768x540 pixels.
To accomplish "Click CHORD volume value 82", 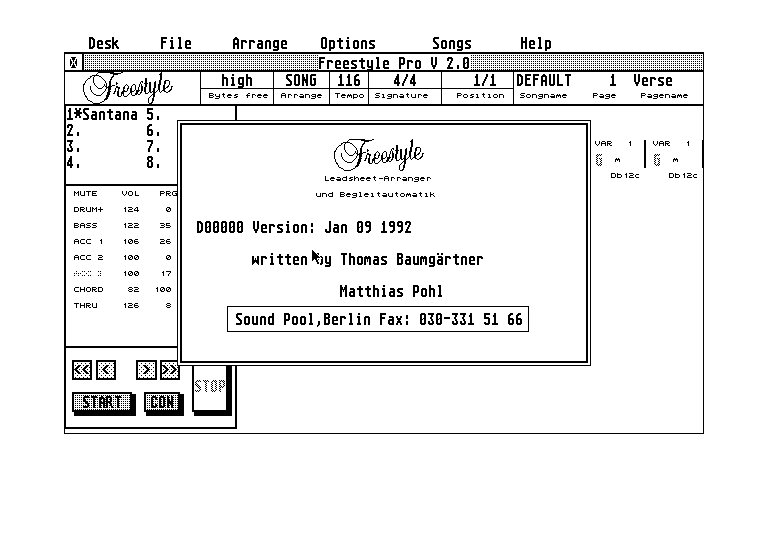I will 133,290.
